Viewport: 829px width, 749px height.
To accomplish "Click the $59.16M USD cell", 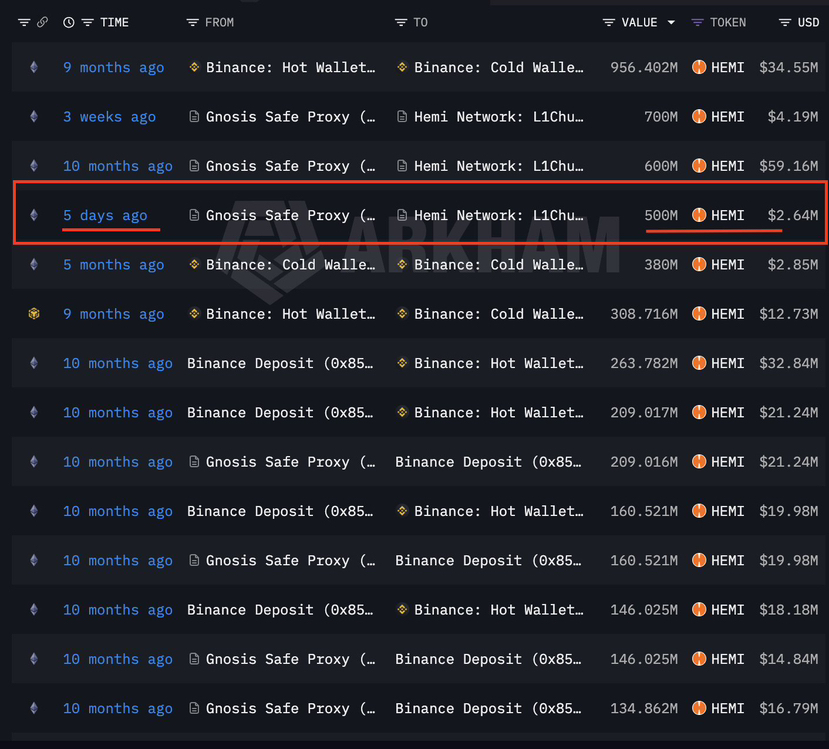I will coord(789,167).
